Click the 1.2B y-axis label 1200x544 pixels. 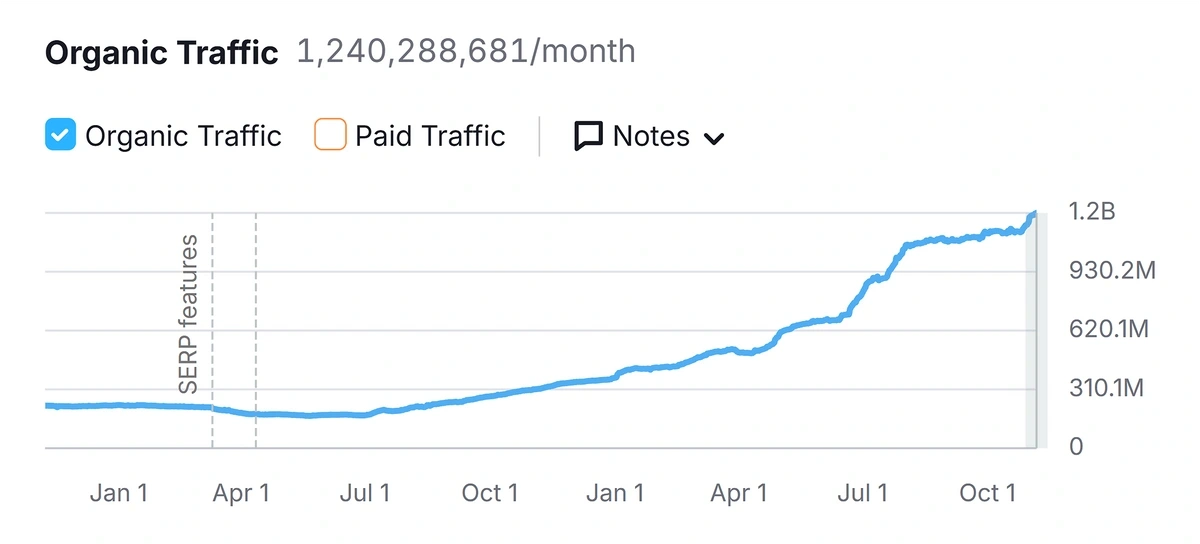[1091, 212]
